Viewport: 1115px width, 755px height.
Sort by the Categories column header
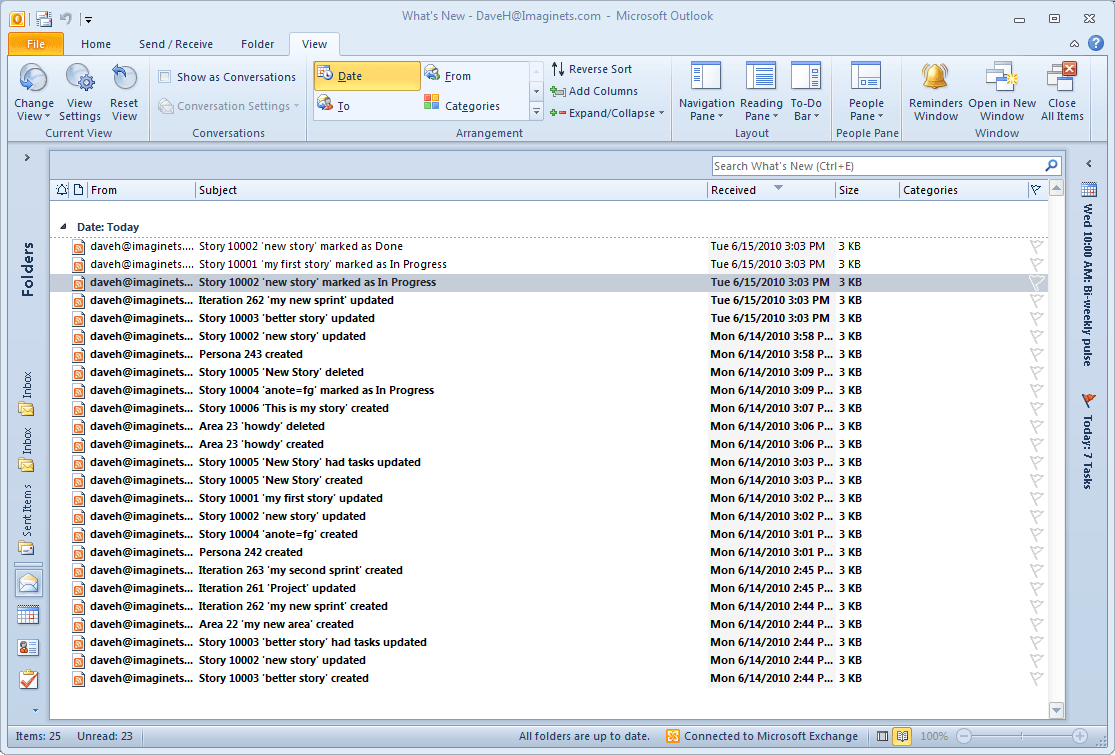point(963,190)
